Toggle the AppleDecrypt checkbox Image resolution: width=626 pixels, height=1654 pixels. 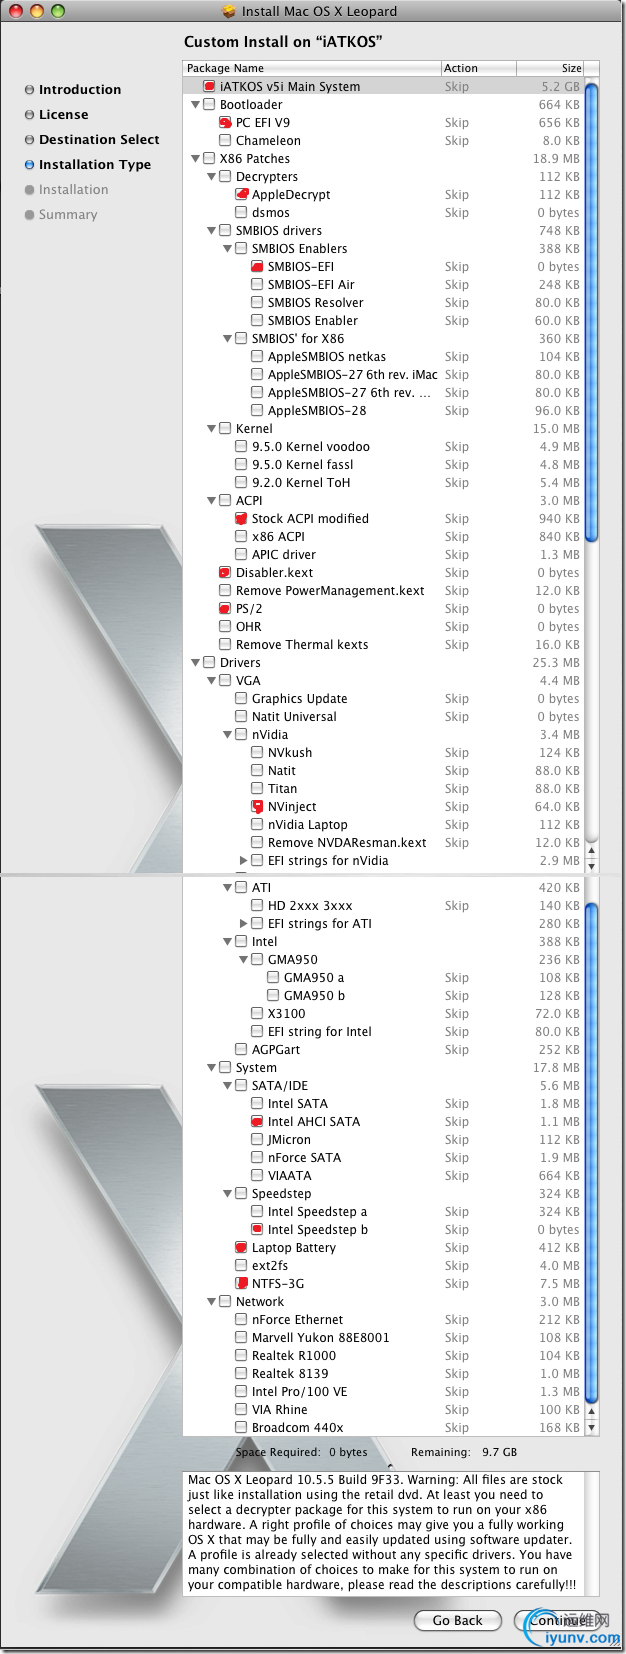click(x=241, y=195)
